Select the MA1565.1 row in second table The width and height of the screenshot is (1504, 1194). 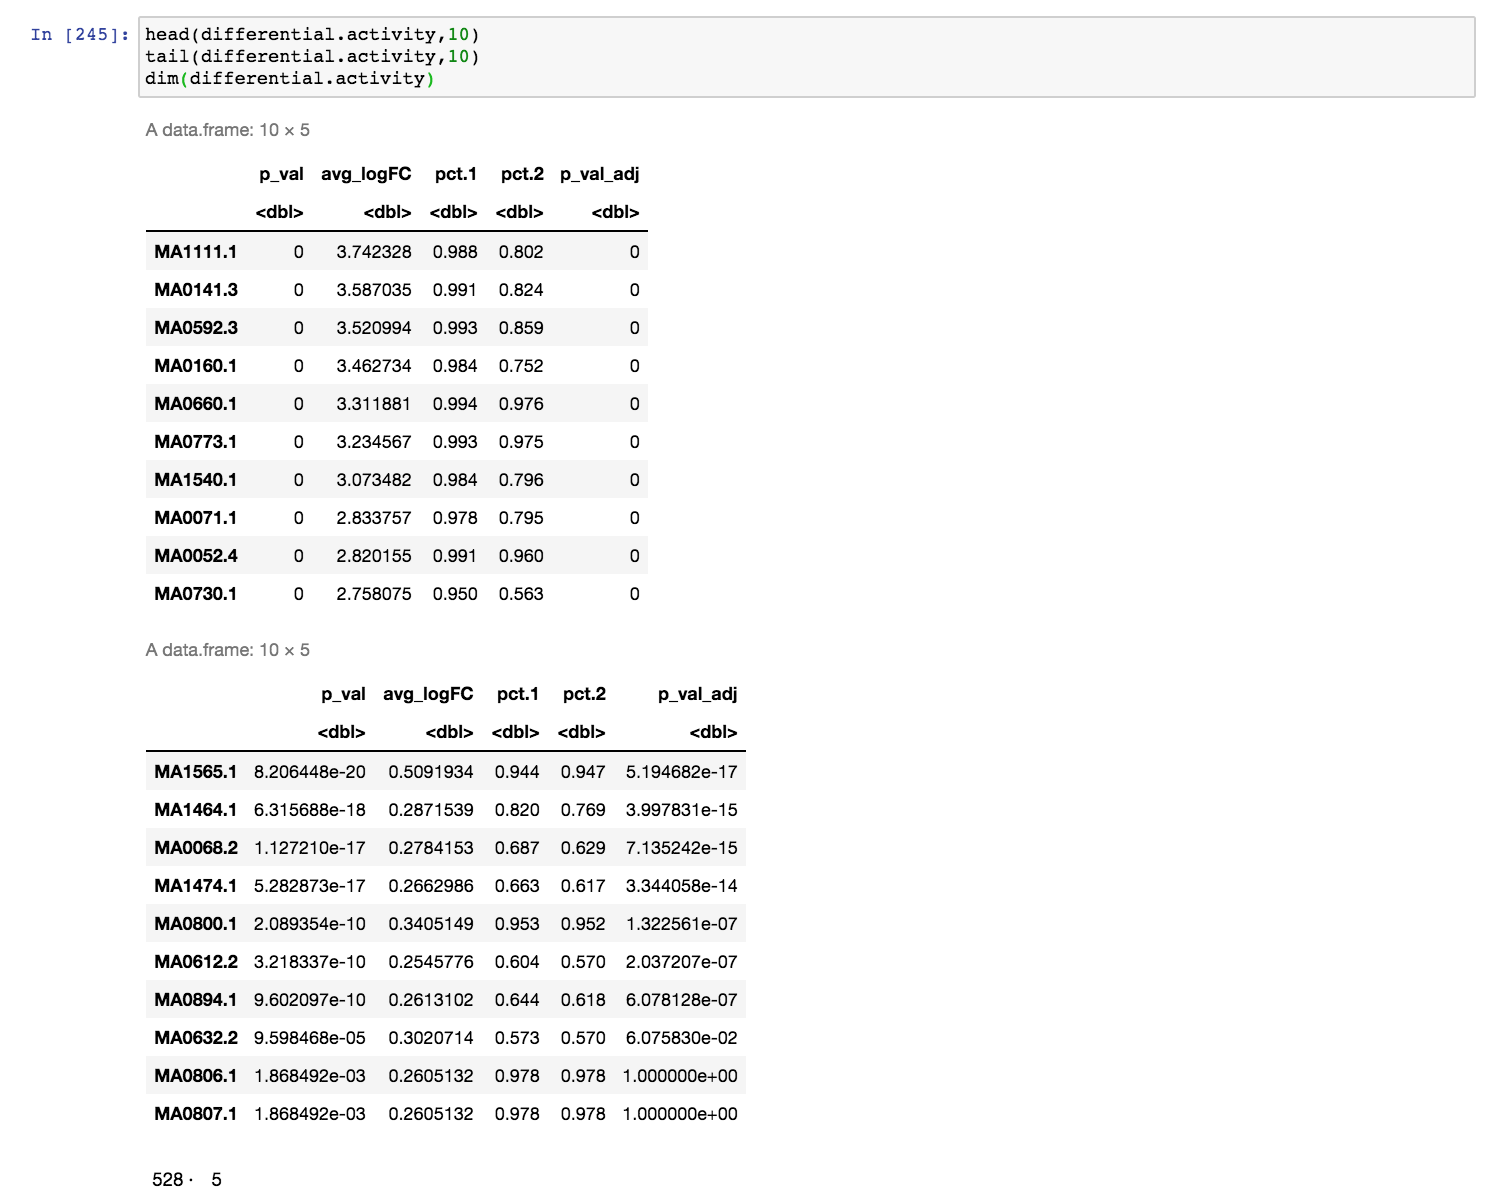point(195,771)
